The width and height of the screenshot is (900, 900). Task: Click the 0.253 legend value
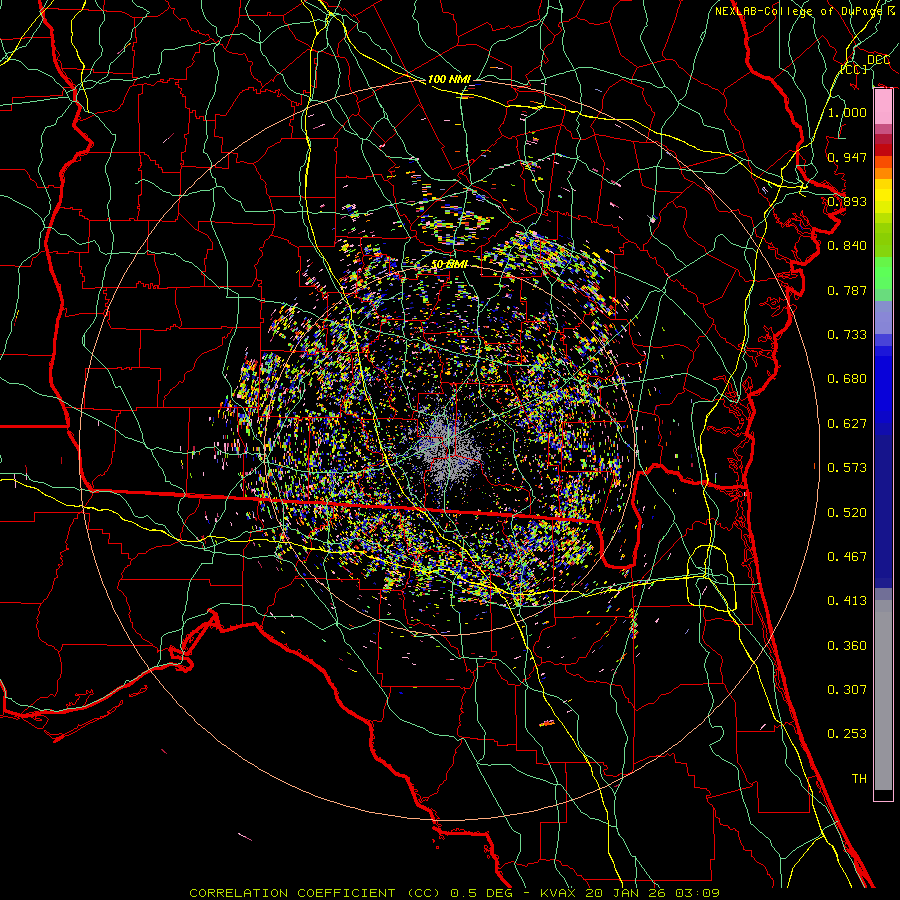point(847,734)
